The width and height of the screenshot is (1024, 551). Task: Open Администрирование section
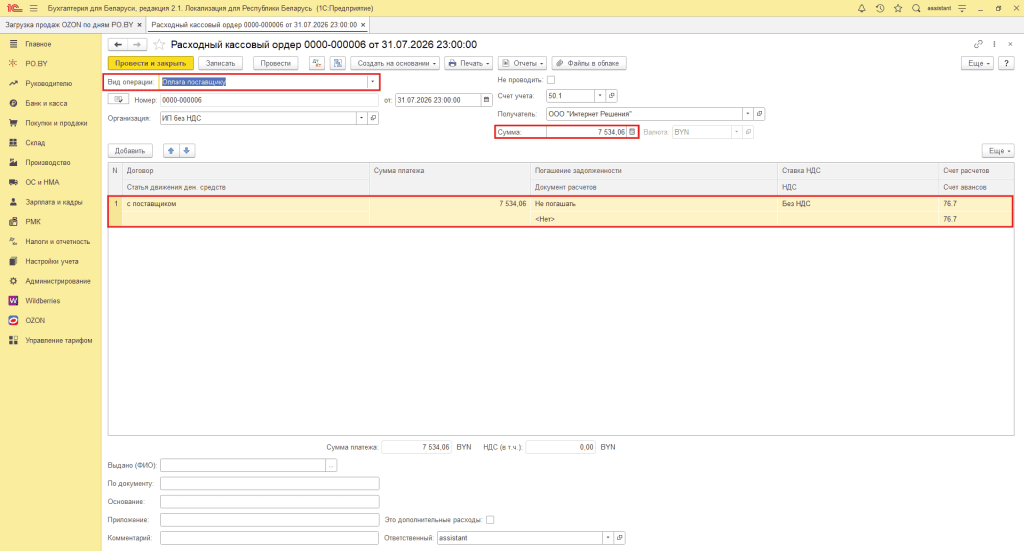57,281
